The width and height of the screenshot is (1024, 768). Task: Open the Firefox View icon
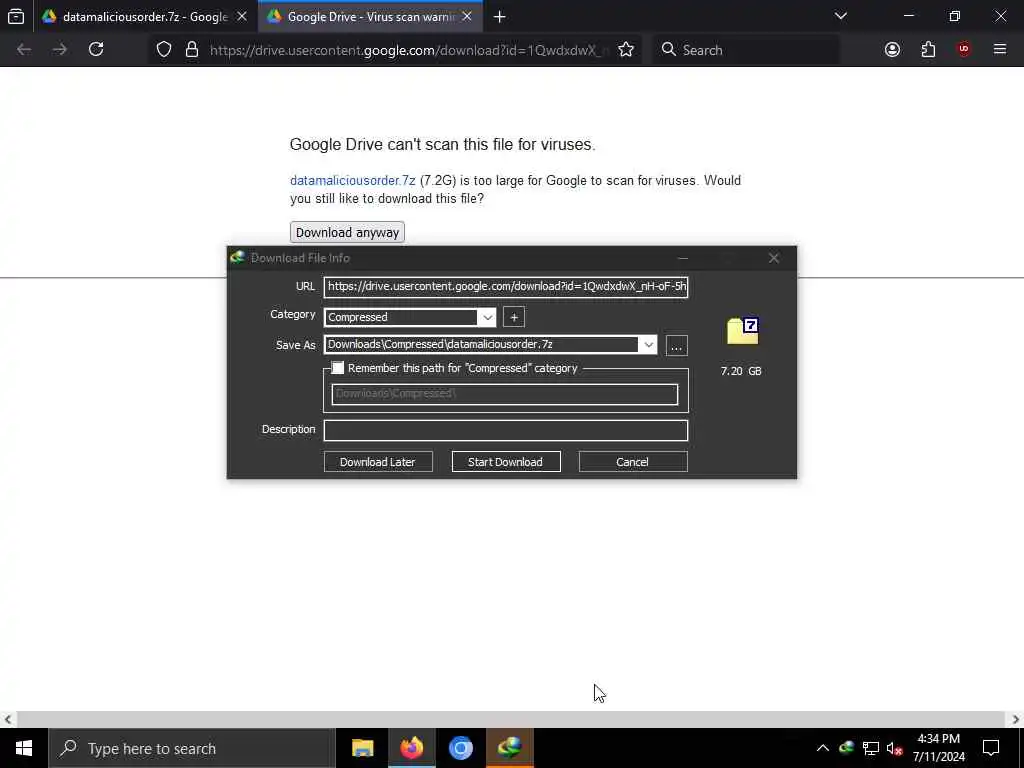pos(16,17)
